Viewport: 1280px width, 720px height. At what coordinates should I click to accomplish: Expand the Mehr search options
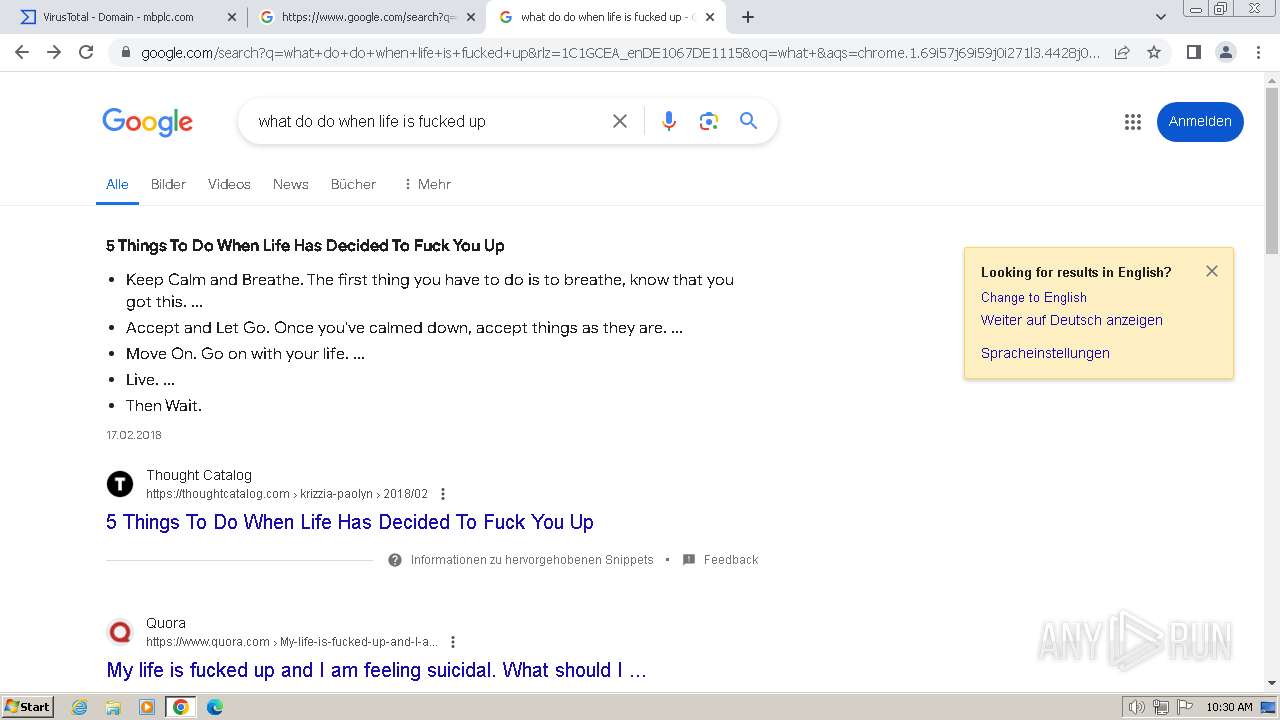(427, 184)
